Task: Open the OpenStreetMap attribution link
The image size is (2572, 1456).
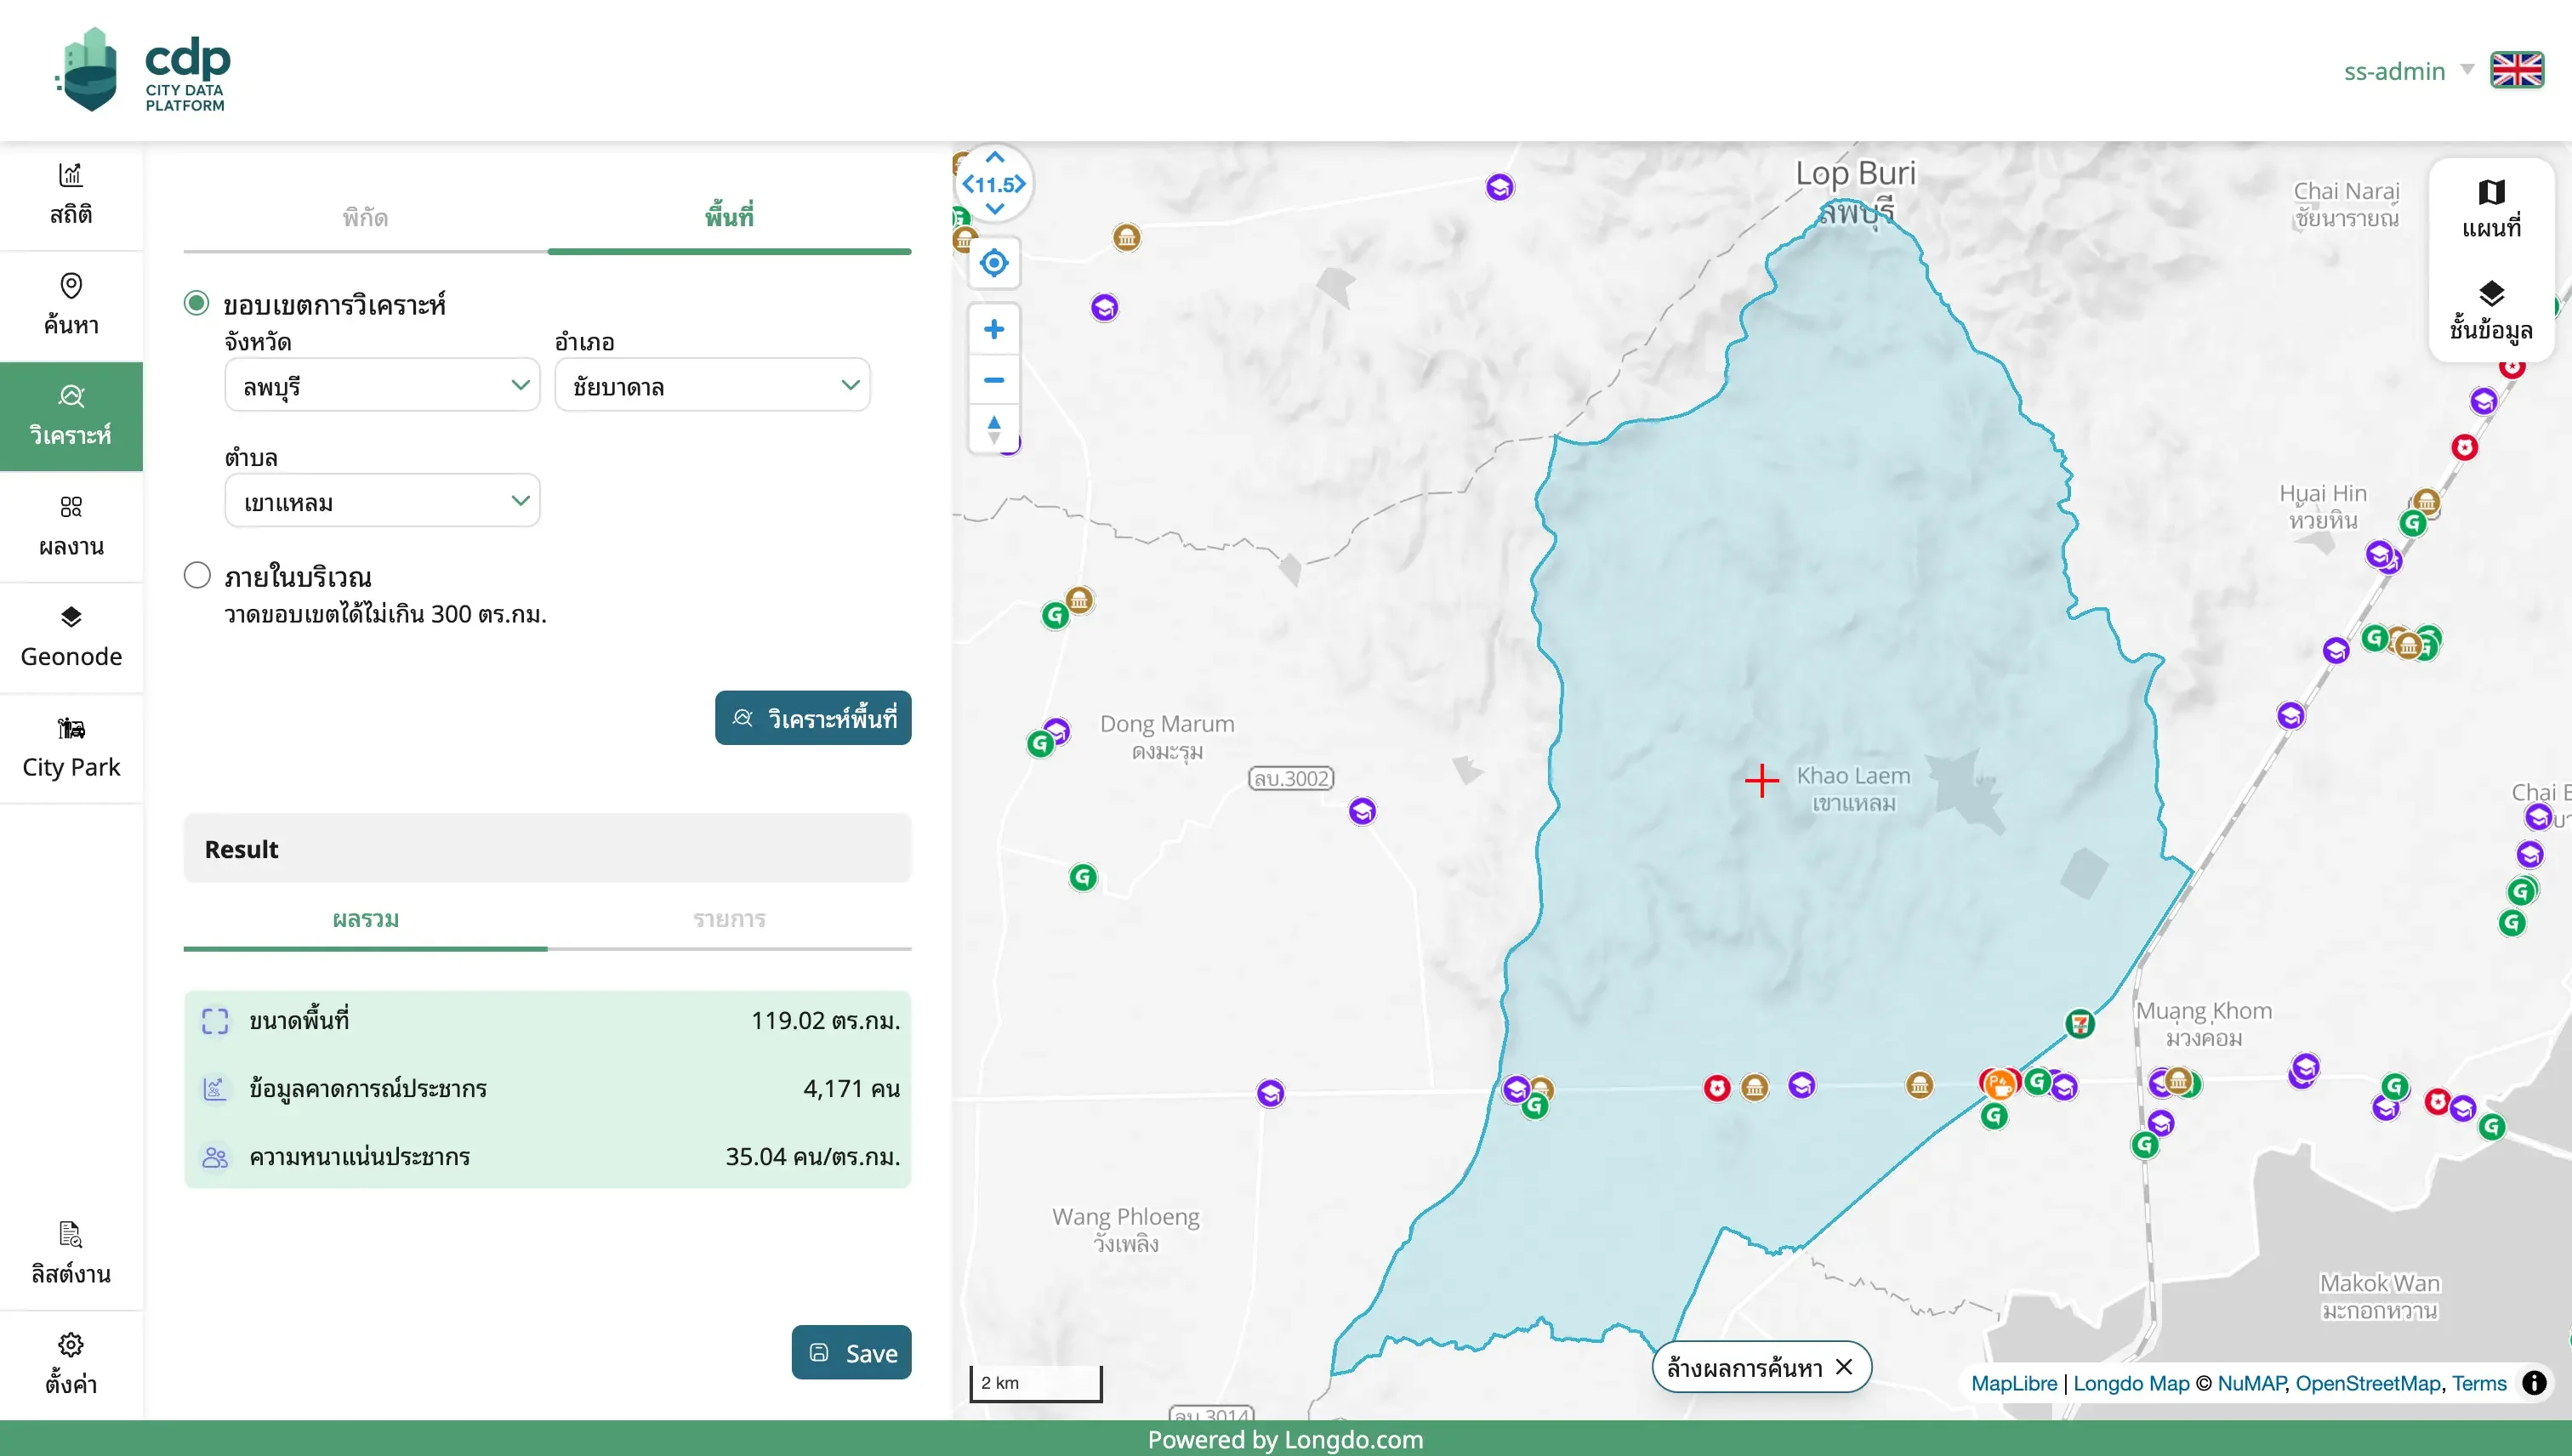Action: [x=2368, y=1383]
